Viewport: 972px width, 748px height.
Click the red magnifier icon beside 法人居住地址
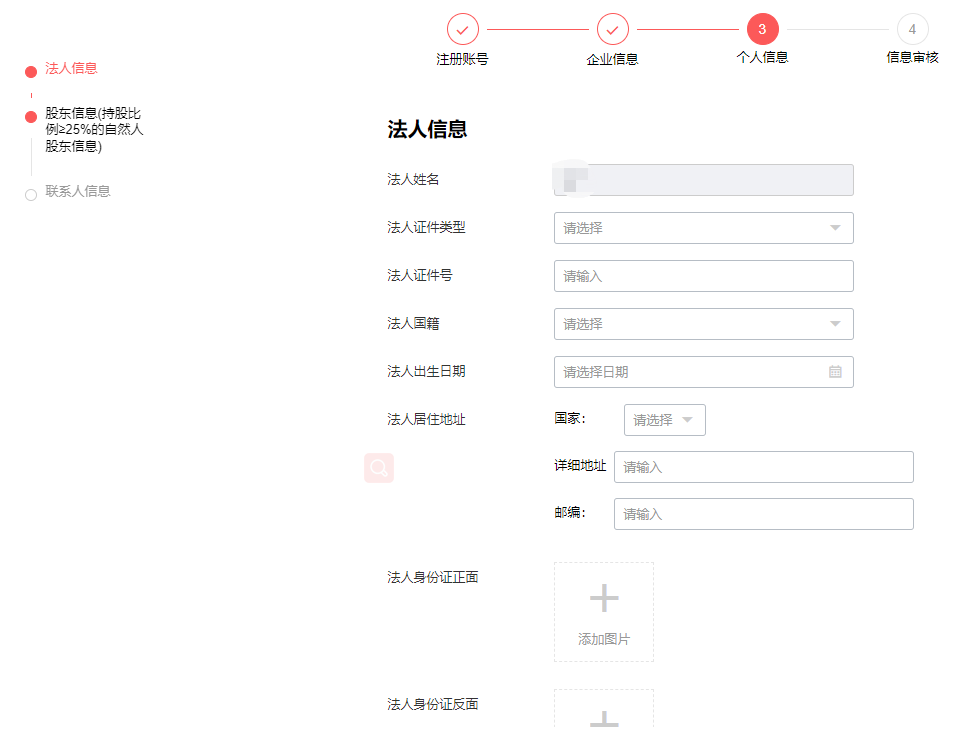[378, 468]
